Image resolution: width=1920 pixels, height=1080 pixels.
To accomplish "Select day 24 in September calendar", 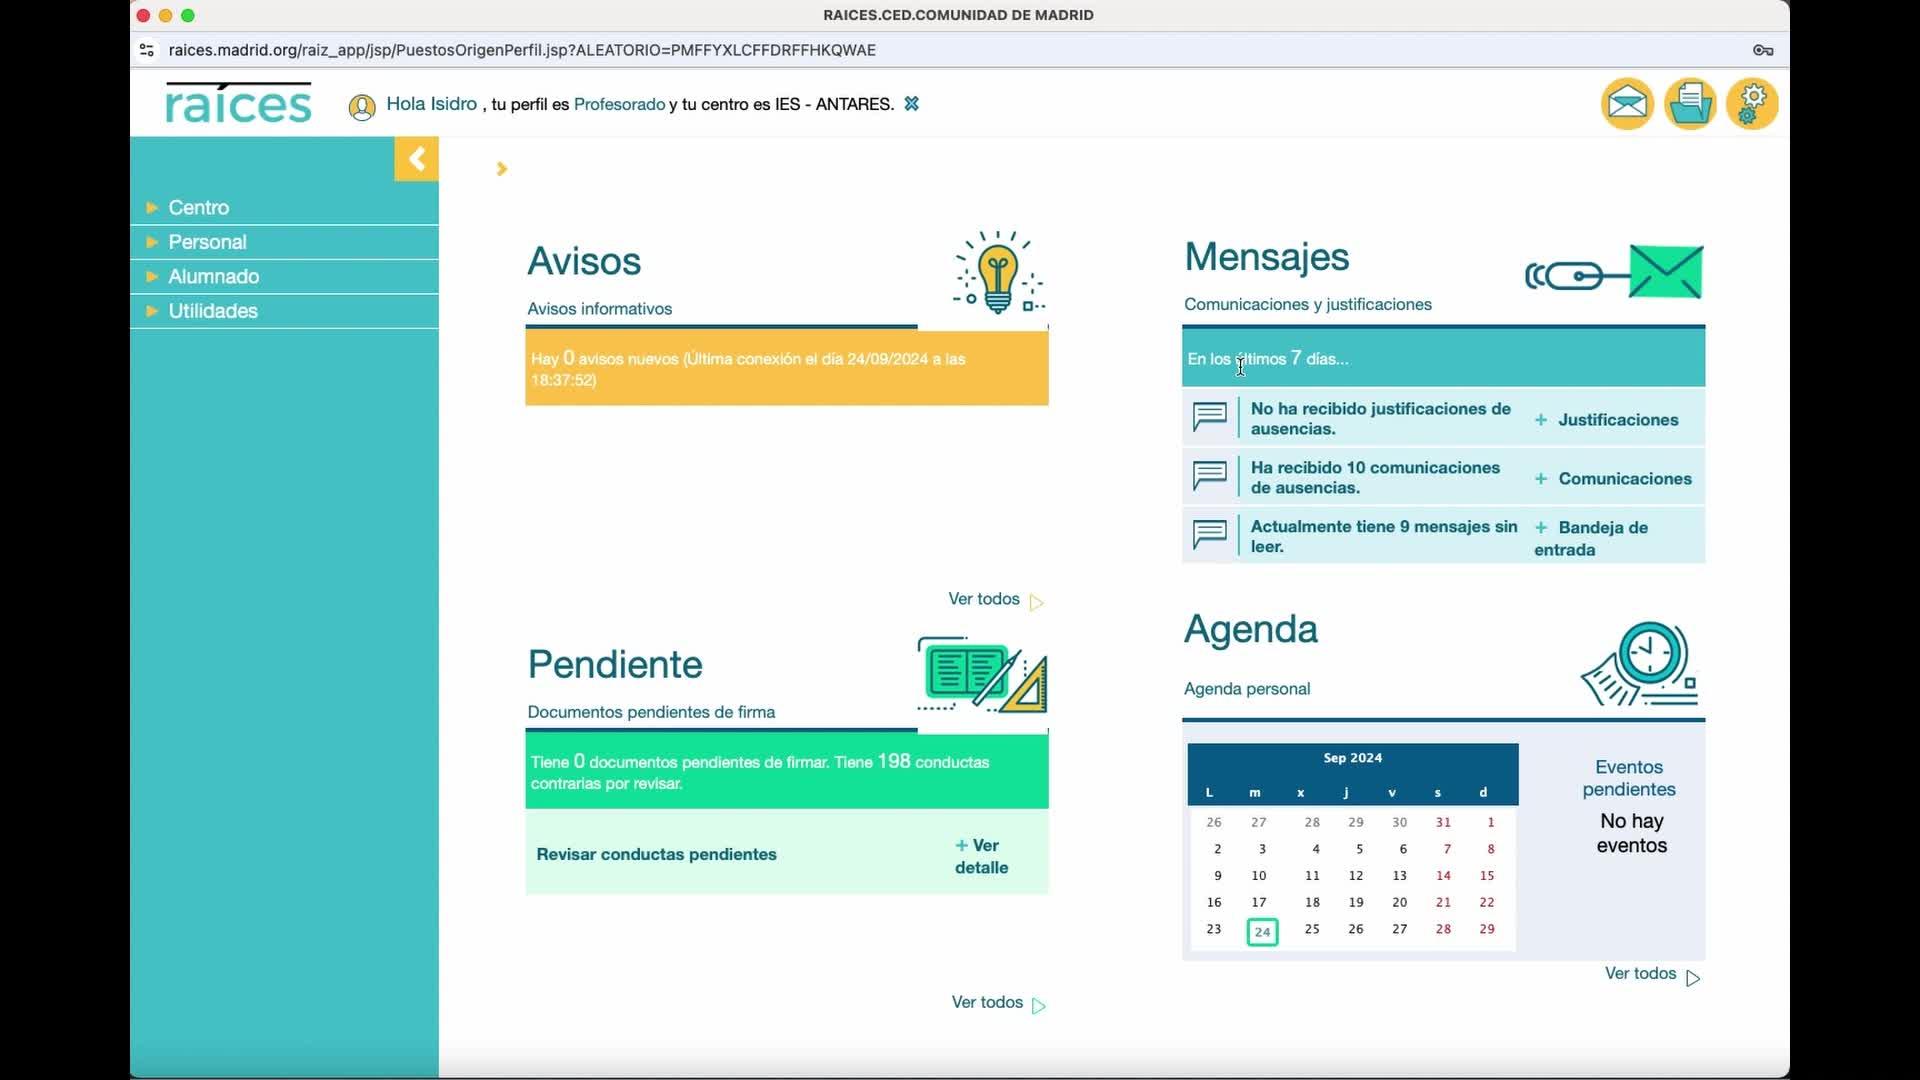I will tap(1262, 932).
